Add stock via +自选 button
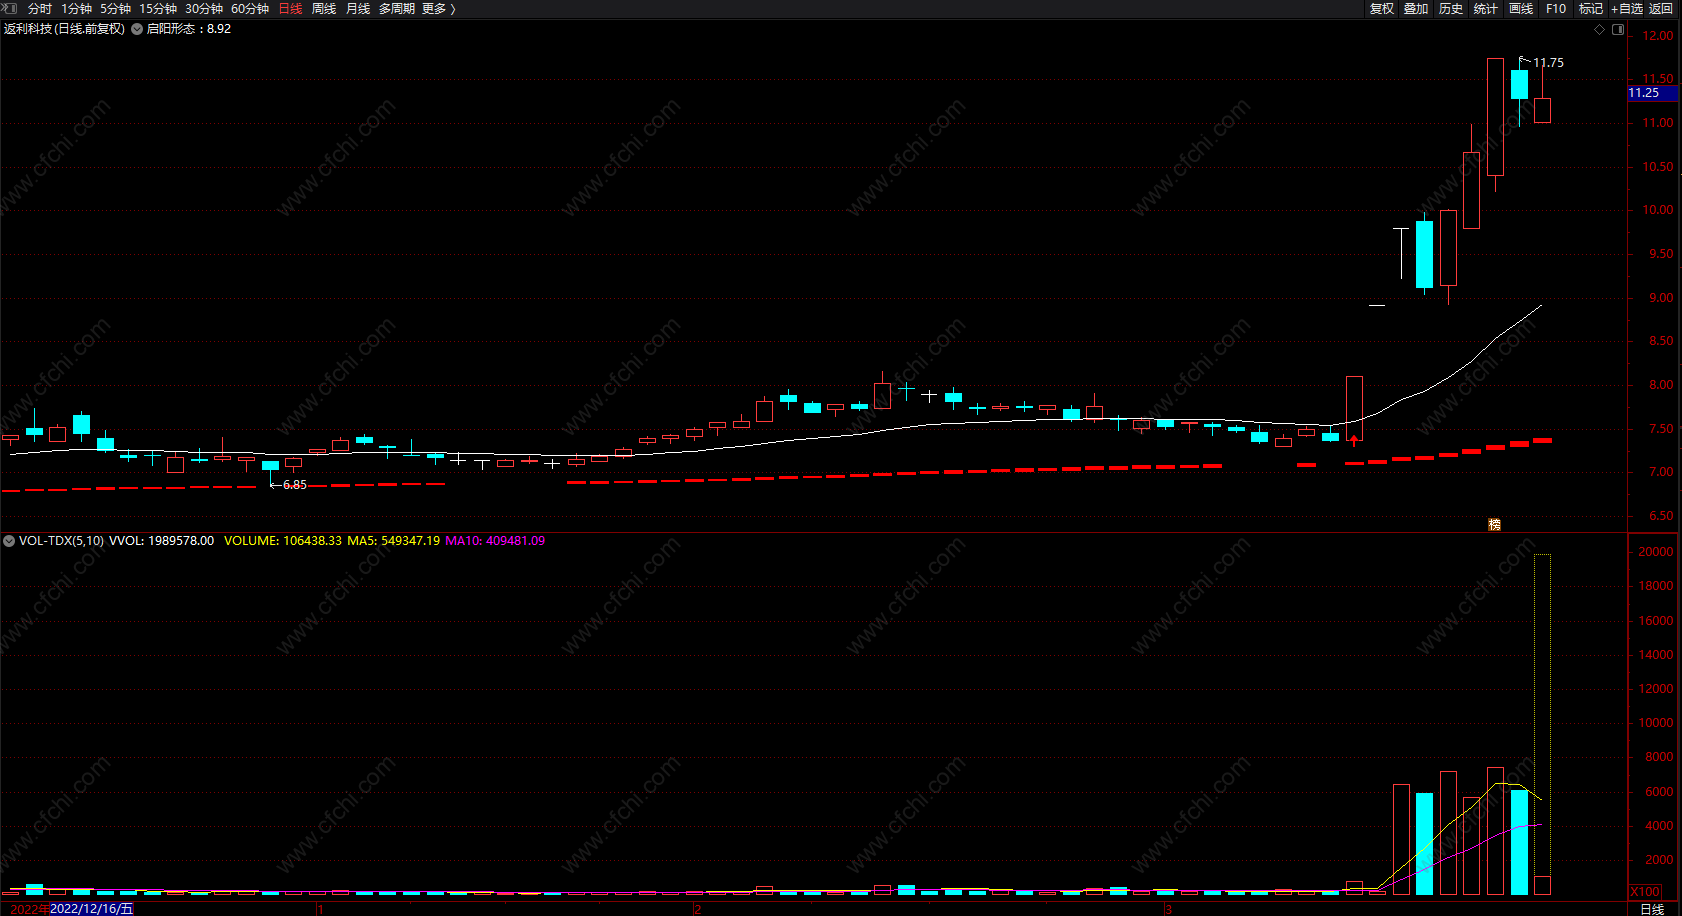 coord(1627,8)
